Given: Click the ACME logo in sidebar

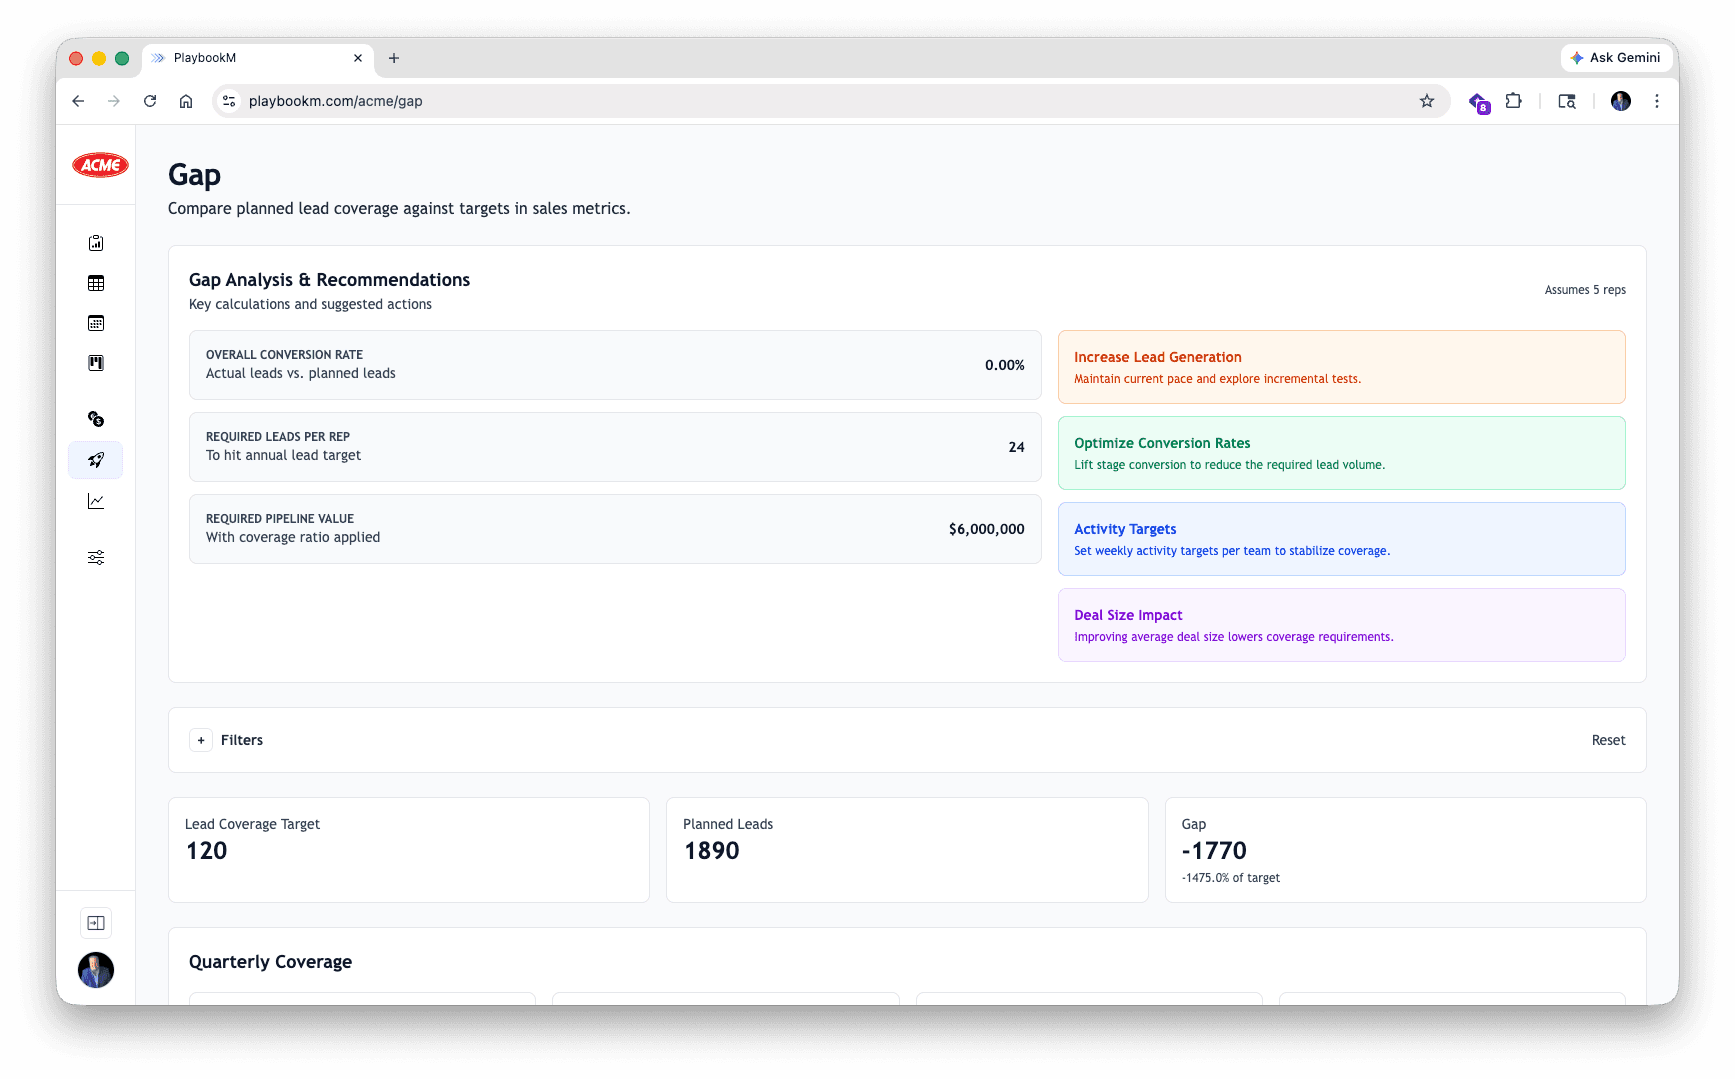Looking at the screenshot, I should 100,165.
